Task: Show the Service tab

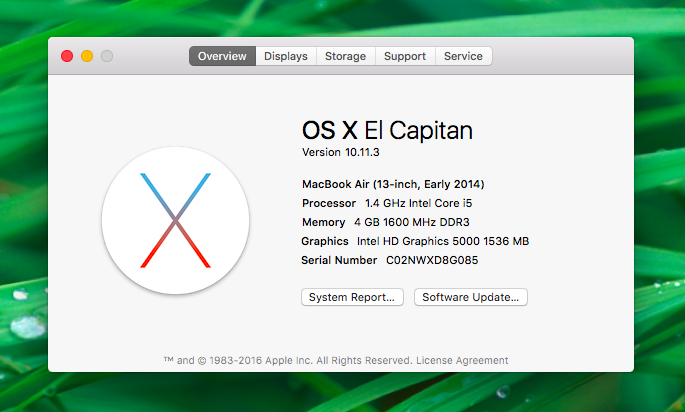Action: tap(463, 57)
